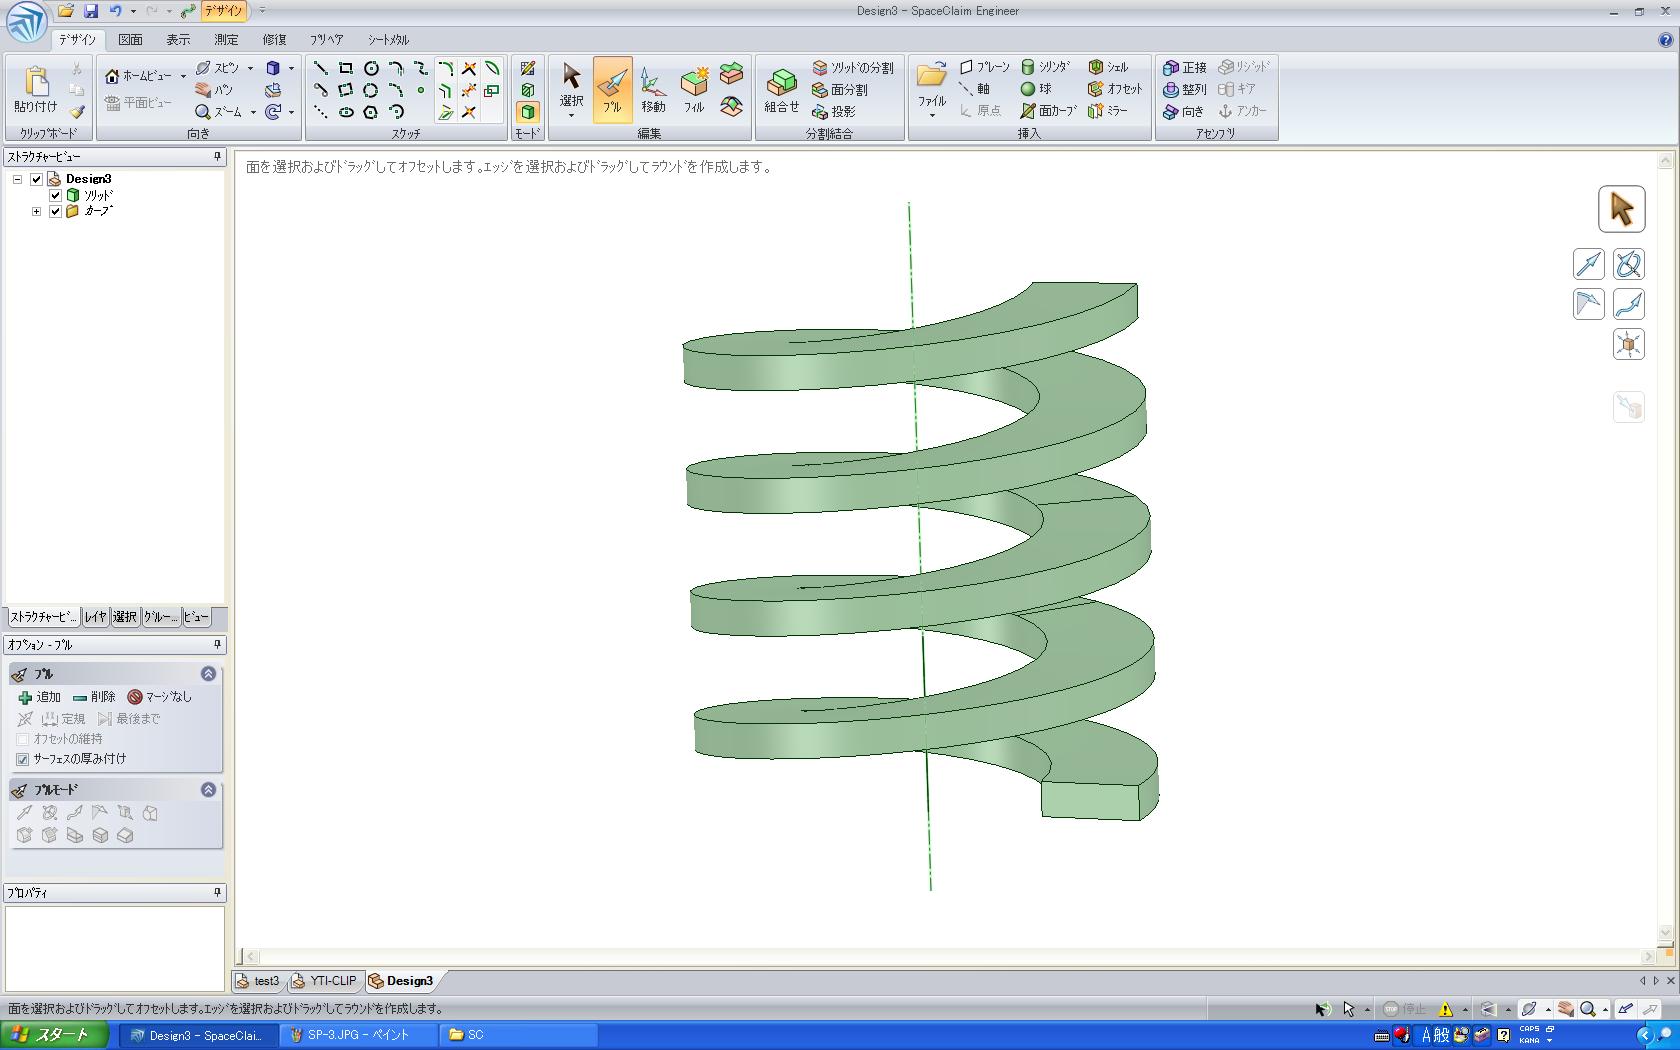Uncheck サーフェスの厚み付け option
The width and height of the screenshot is (1680, 1050).
[22, 759]
